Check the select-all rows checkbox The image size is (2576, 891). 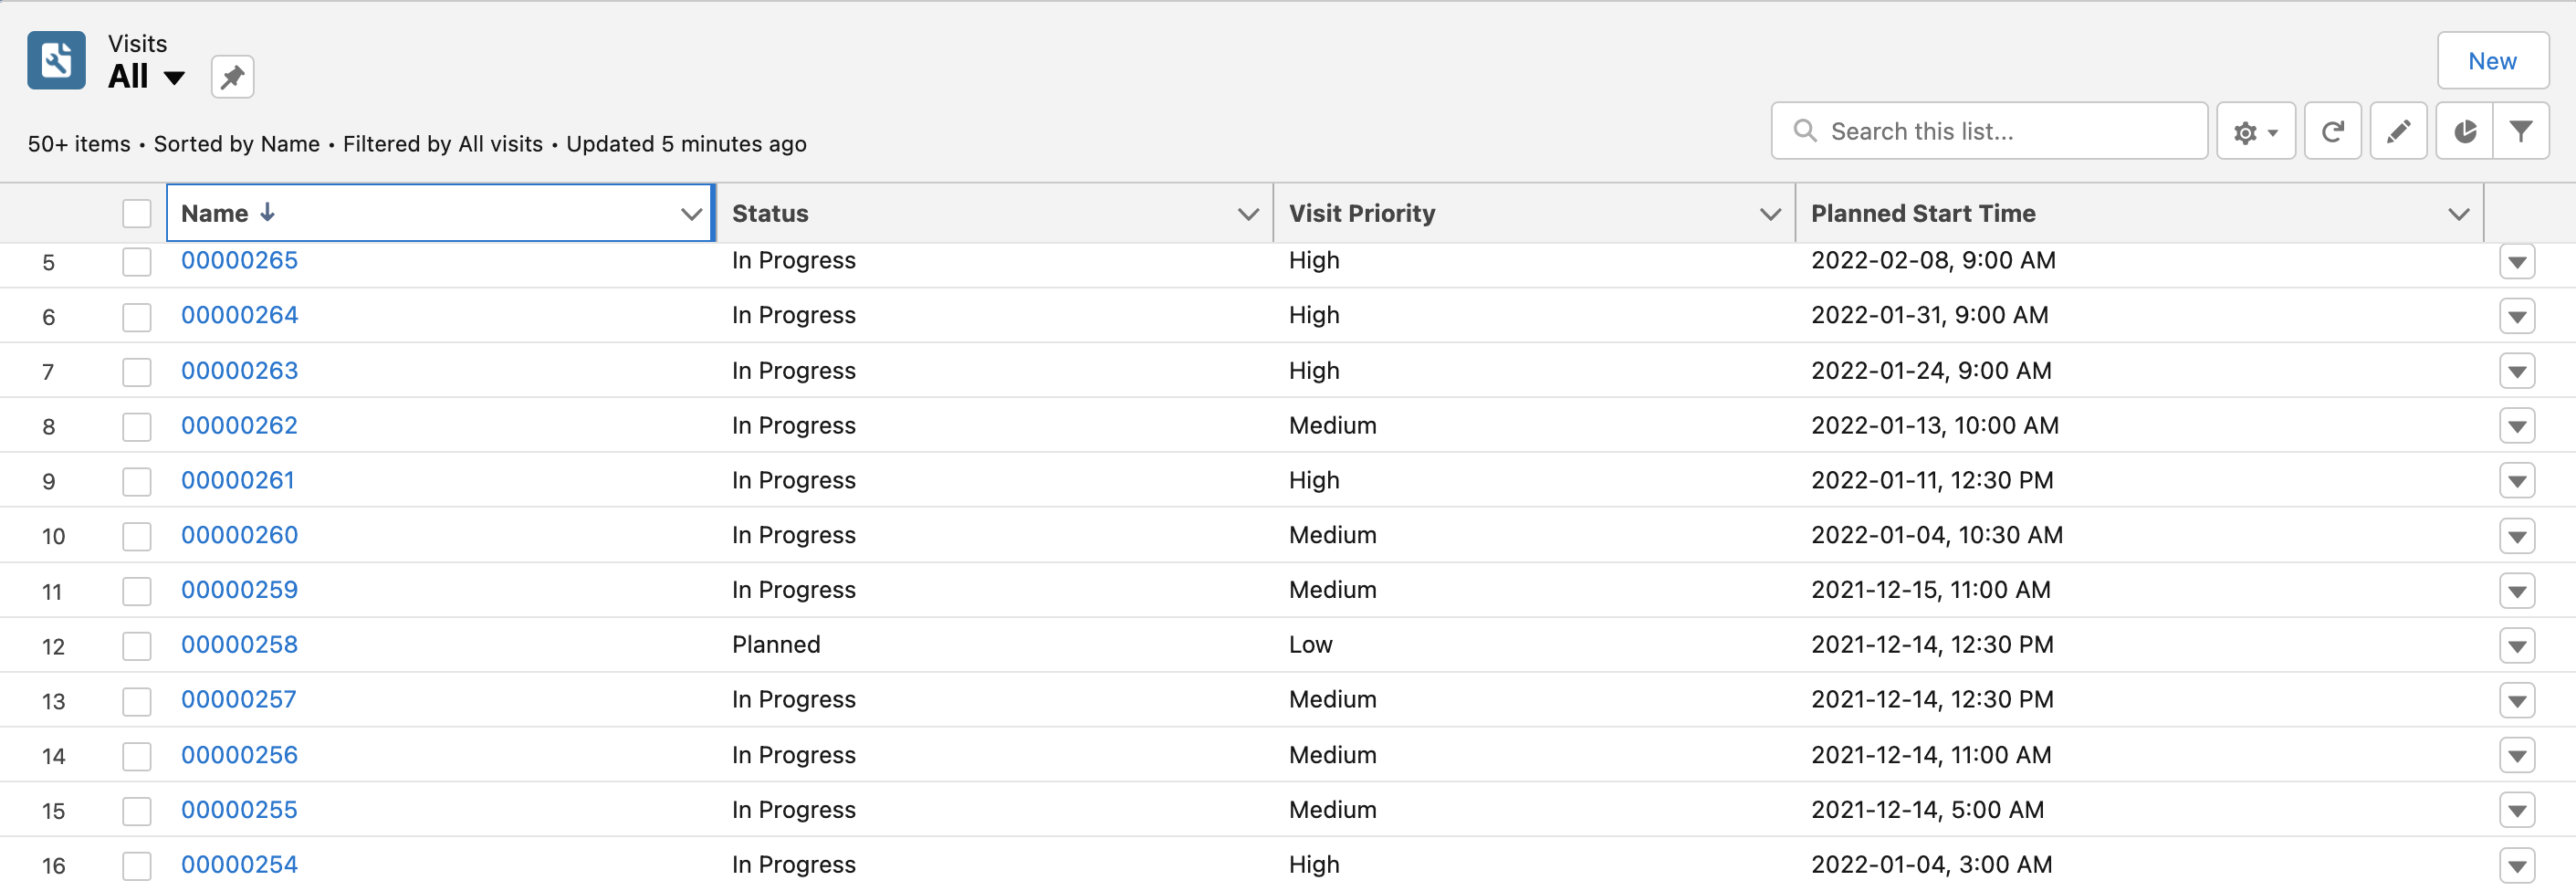(137, 213)
